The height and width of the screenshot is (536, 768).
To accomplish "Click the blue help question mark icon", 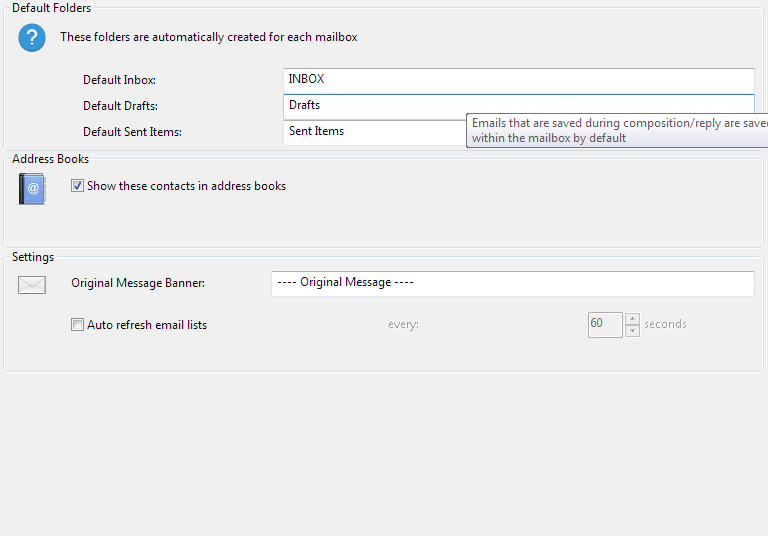I will [32, 38].
